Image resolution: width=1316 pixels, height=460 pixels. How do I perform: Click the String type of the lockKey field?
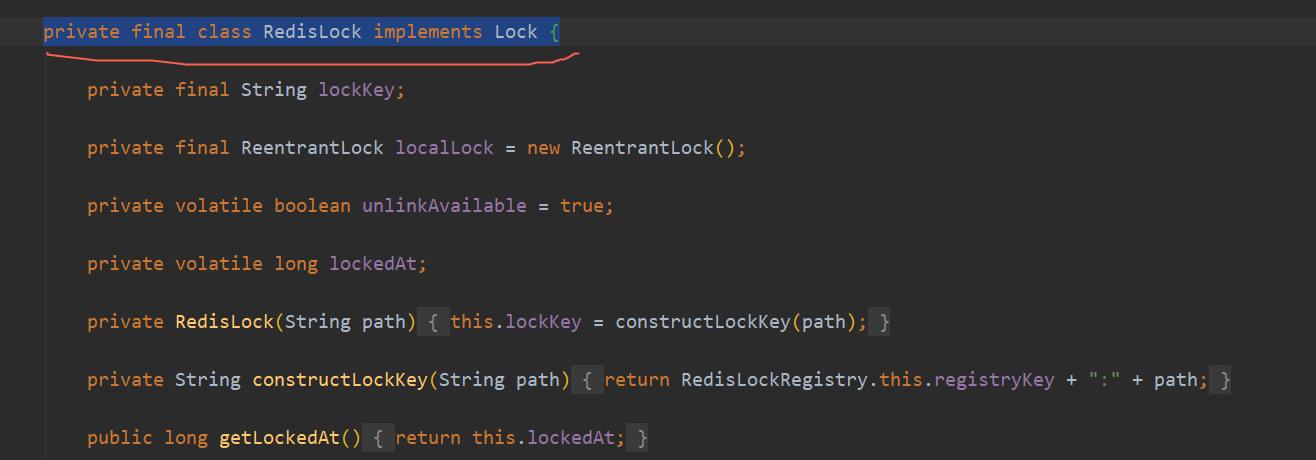click(x=274, y=90)
